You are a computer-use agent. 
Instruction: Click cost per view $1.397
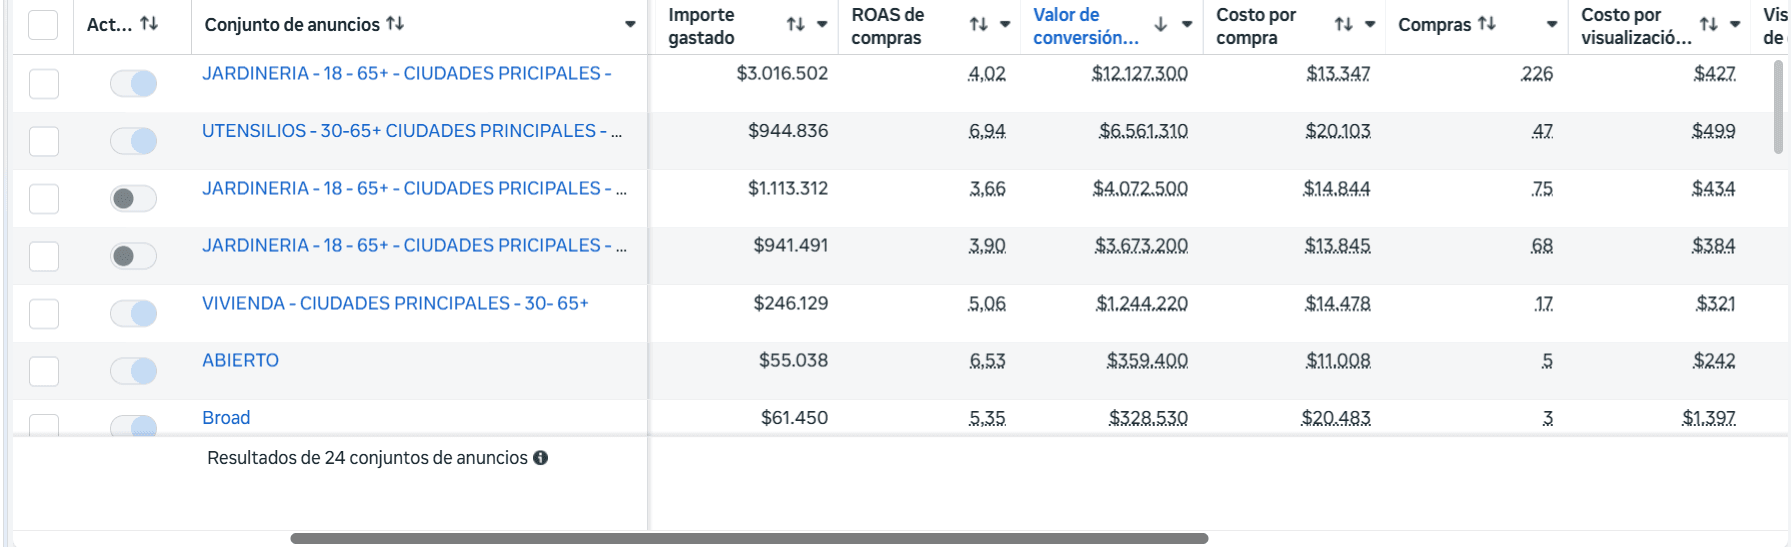(x=1709, y=418)
